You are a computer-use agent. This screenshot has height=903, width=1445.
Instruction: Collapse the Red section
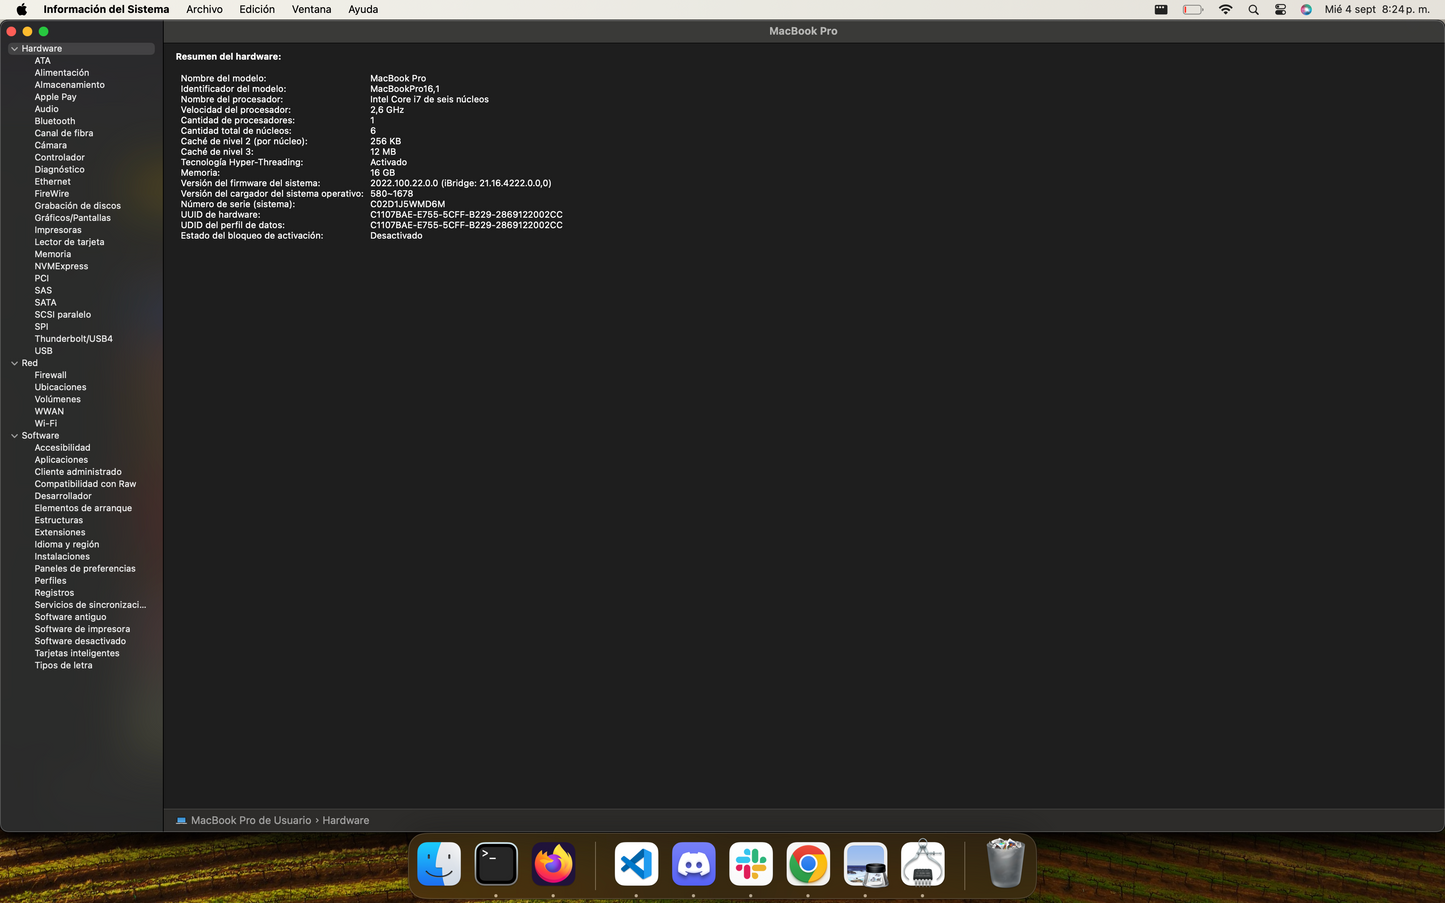click(14, 363)
